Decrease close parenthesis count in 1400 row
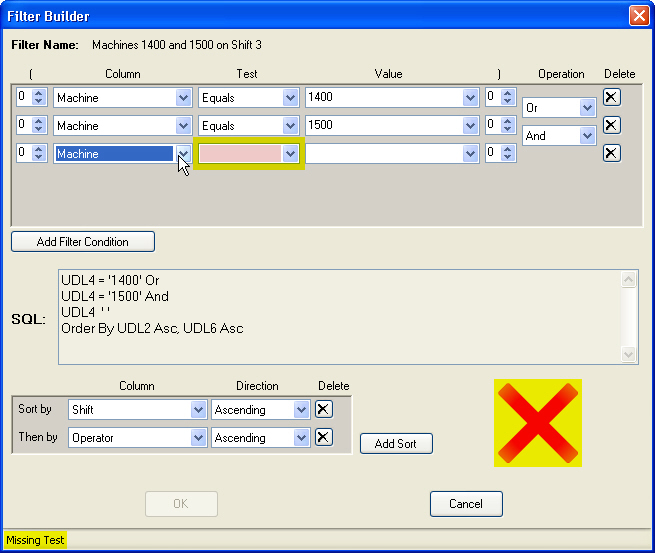This screenshot has height=553, width=655. coord(508,101)
